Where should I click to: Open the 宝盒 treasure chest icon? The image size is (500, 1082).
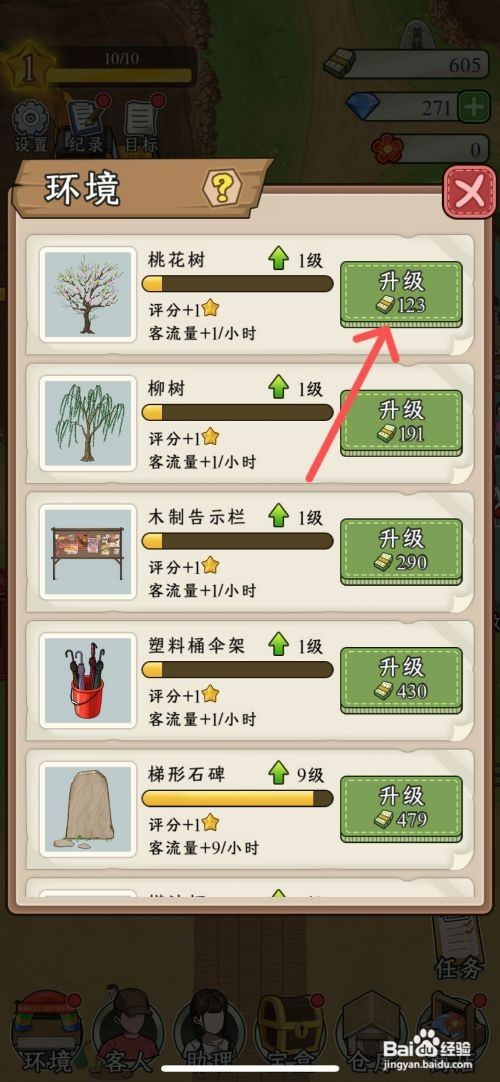(x=291, y=1028)
